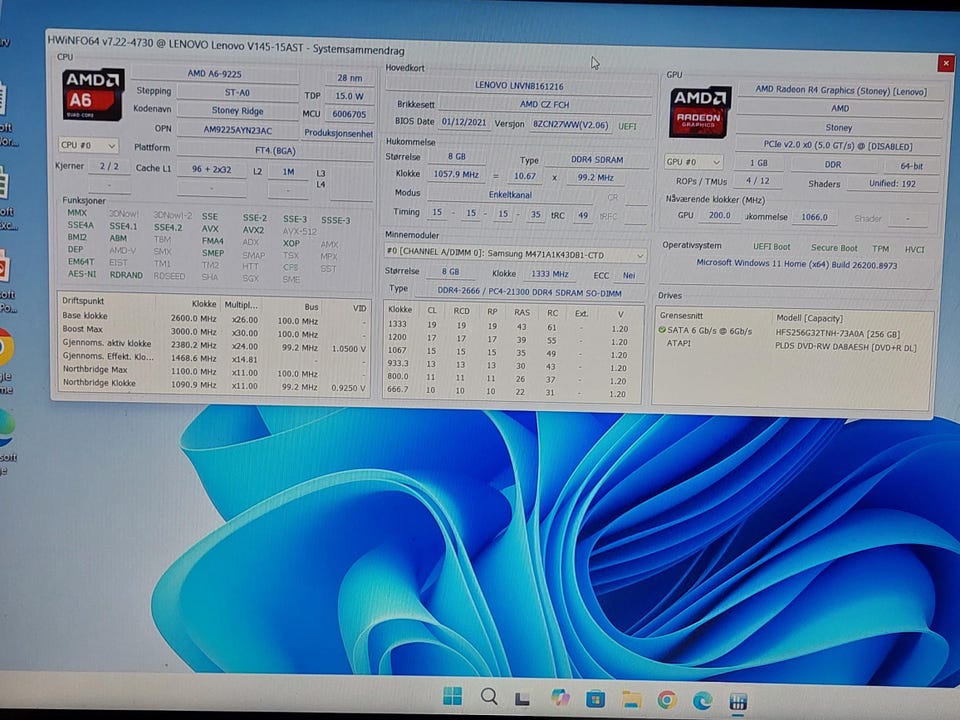Image resolution: width=960 pixels, height=720 pixels.
Task: Click the ECC Nei field
Action: tap(629, 276)
